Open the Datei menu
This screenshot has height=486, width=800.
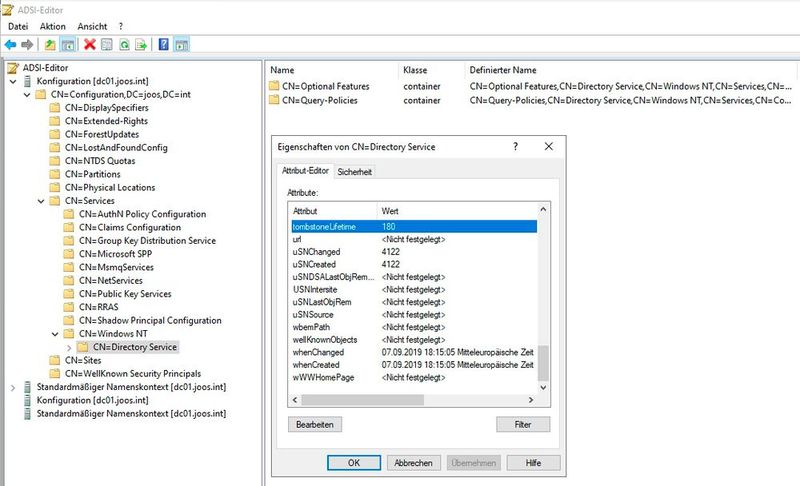point(18,27)
